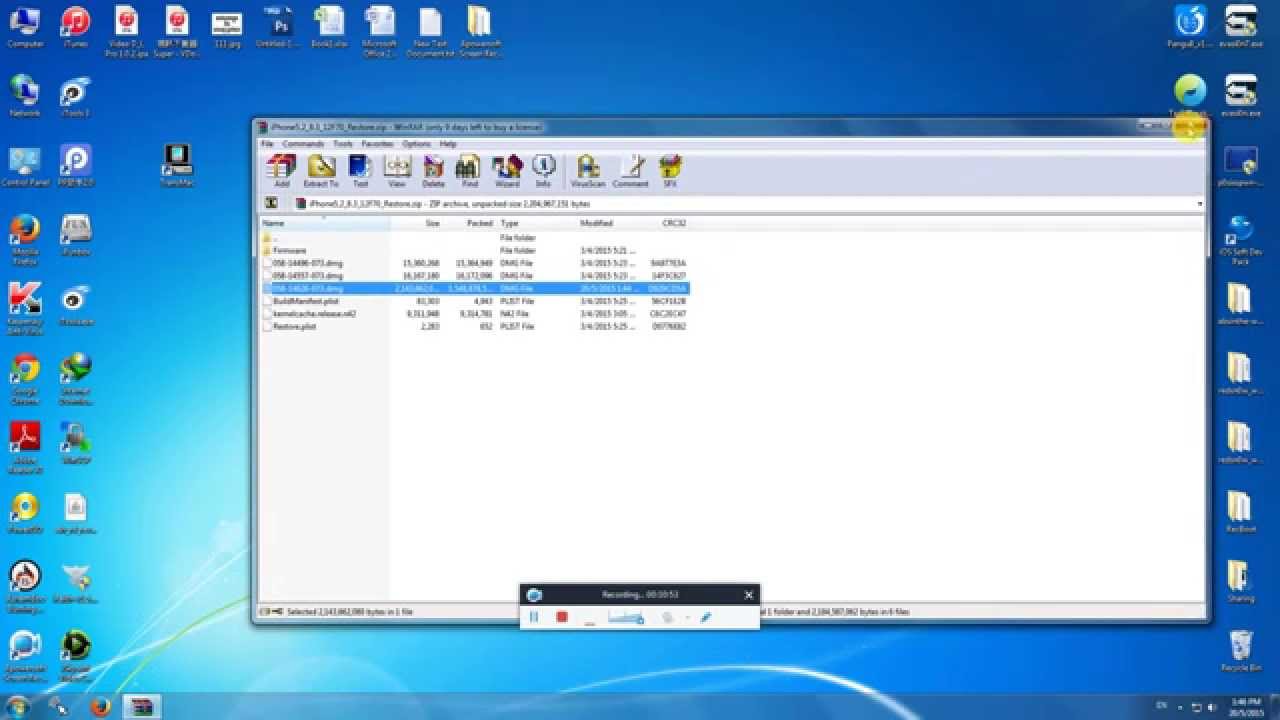This screenshot has height=720, width=1280.
Task: Open the iTools 3 desktop shortcut
Action: click(x=75, y=96)
